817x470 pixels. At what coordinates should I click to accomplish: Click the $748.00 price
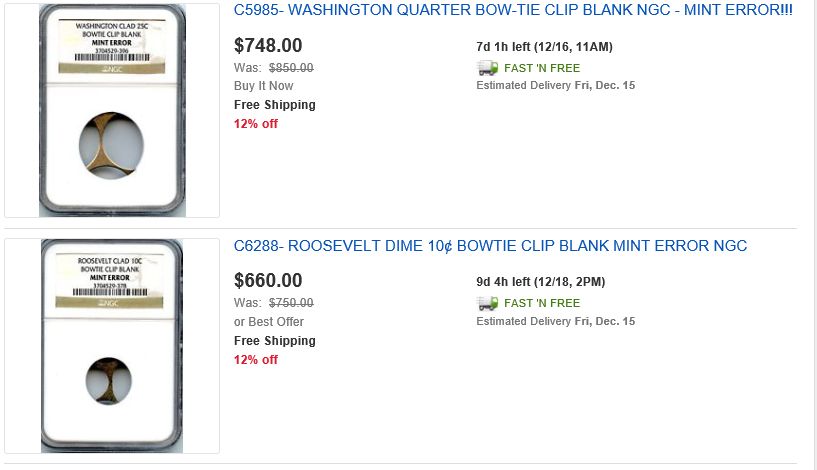point(268,45)
